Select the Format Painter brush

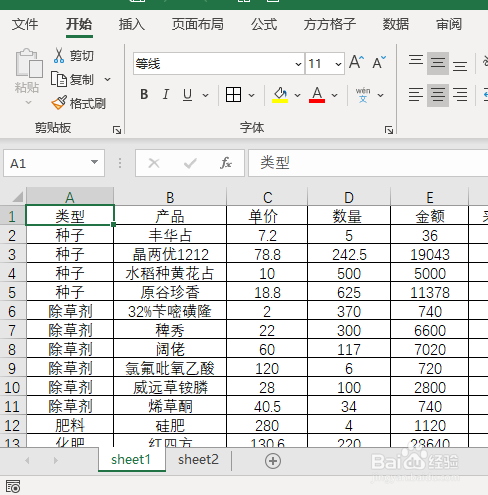point(59,103)
